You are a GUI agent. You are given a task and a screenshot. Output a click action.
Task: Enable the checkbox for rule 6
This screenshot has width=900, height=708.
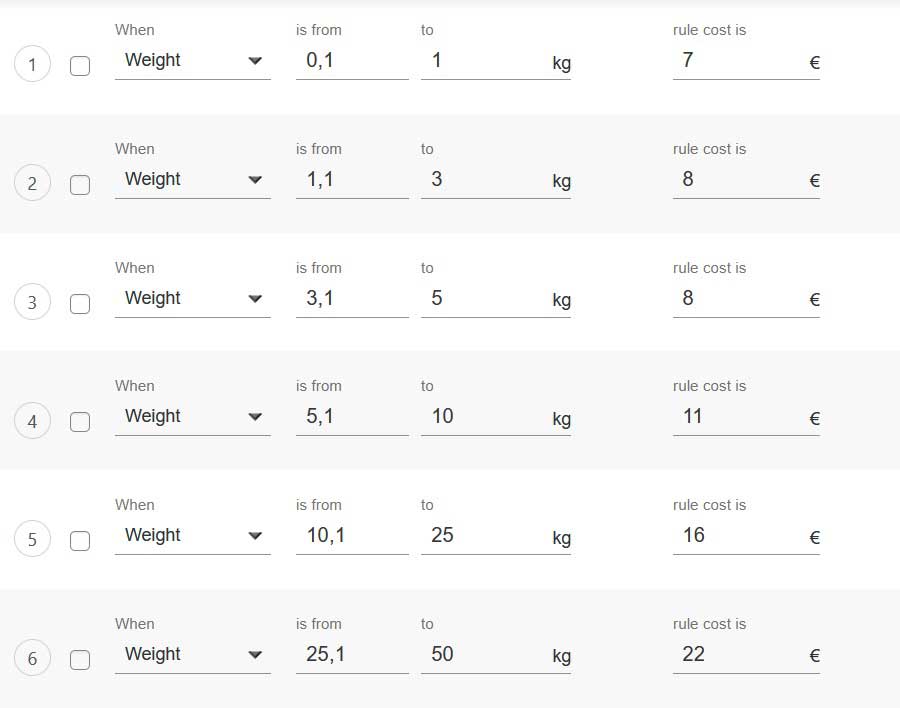click(x=80, y=659)
